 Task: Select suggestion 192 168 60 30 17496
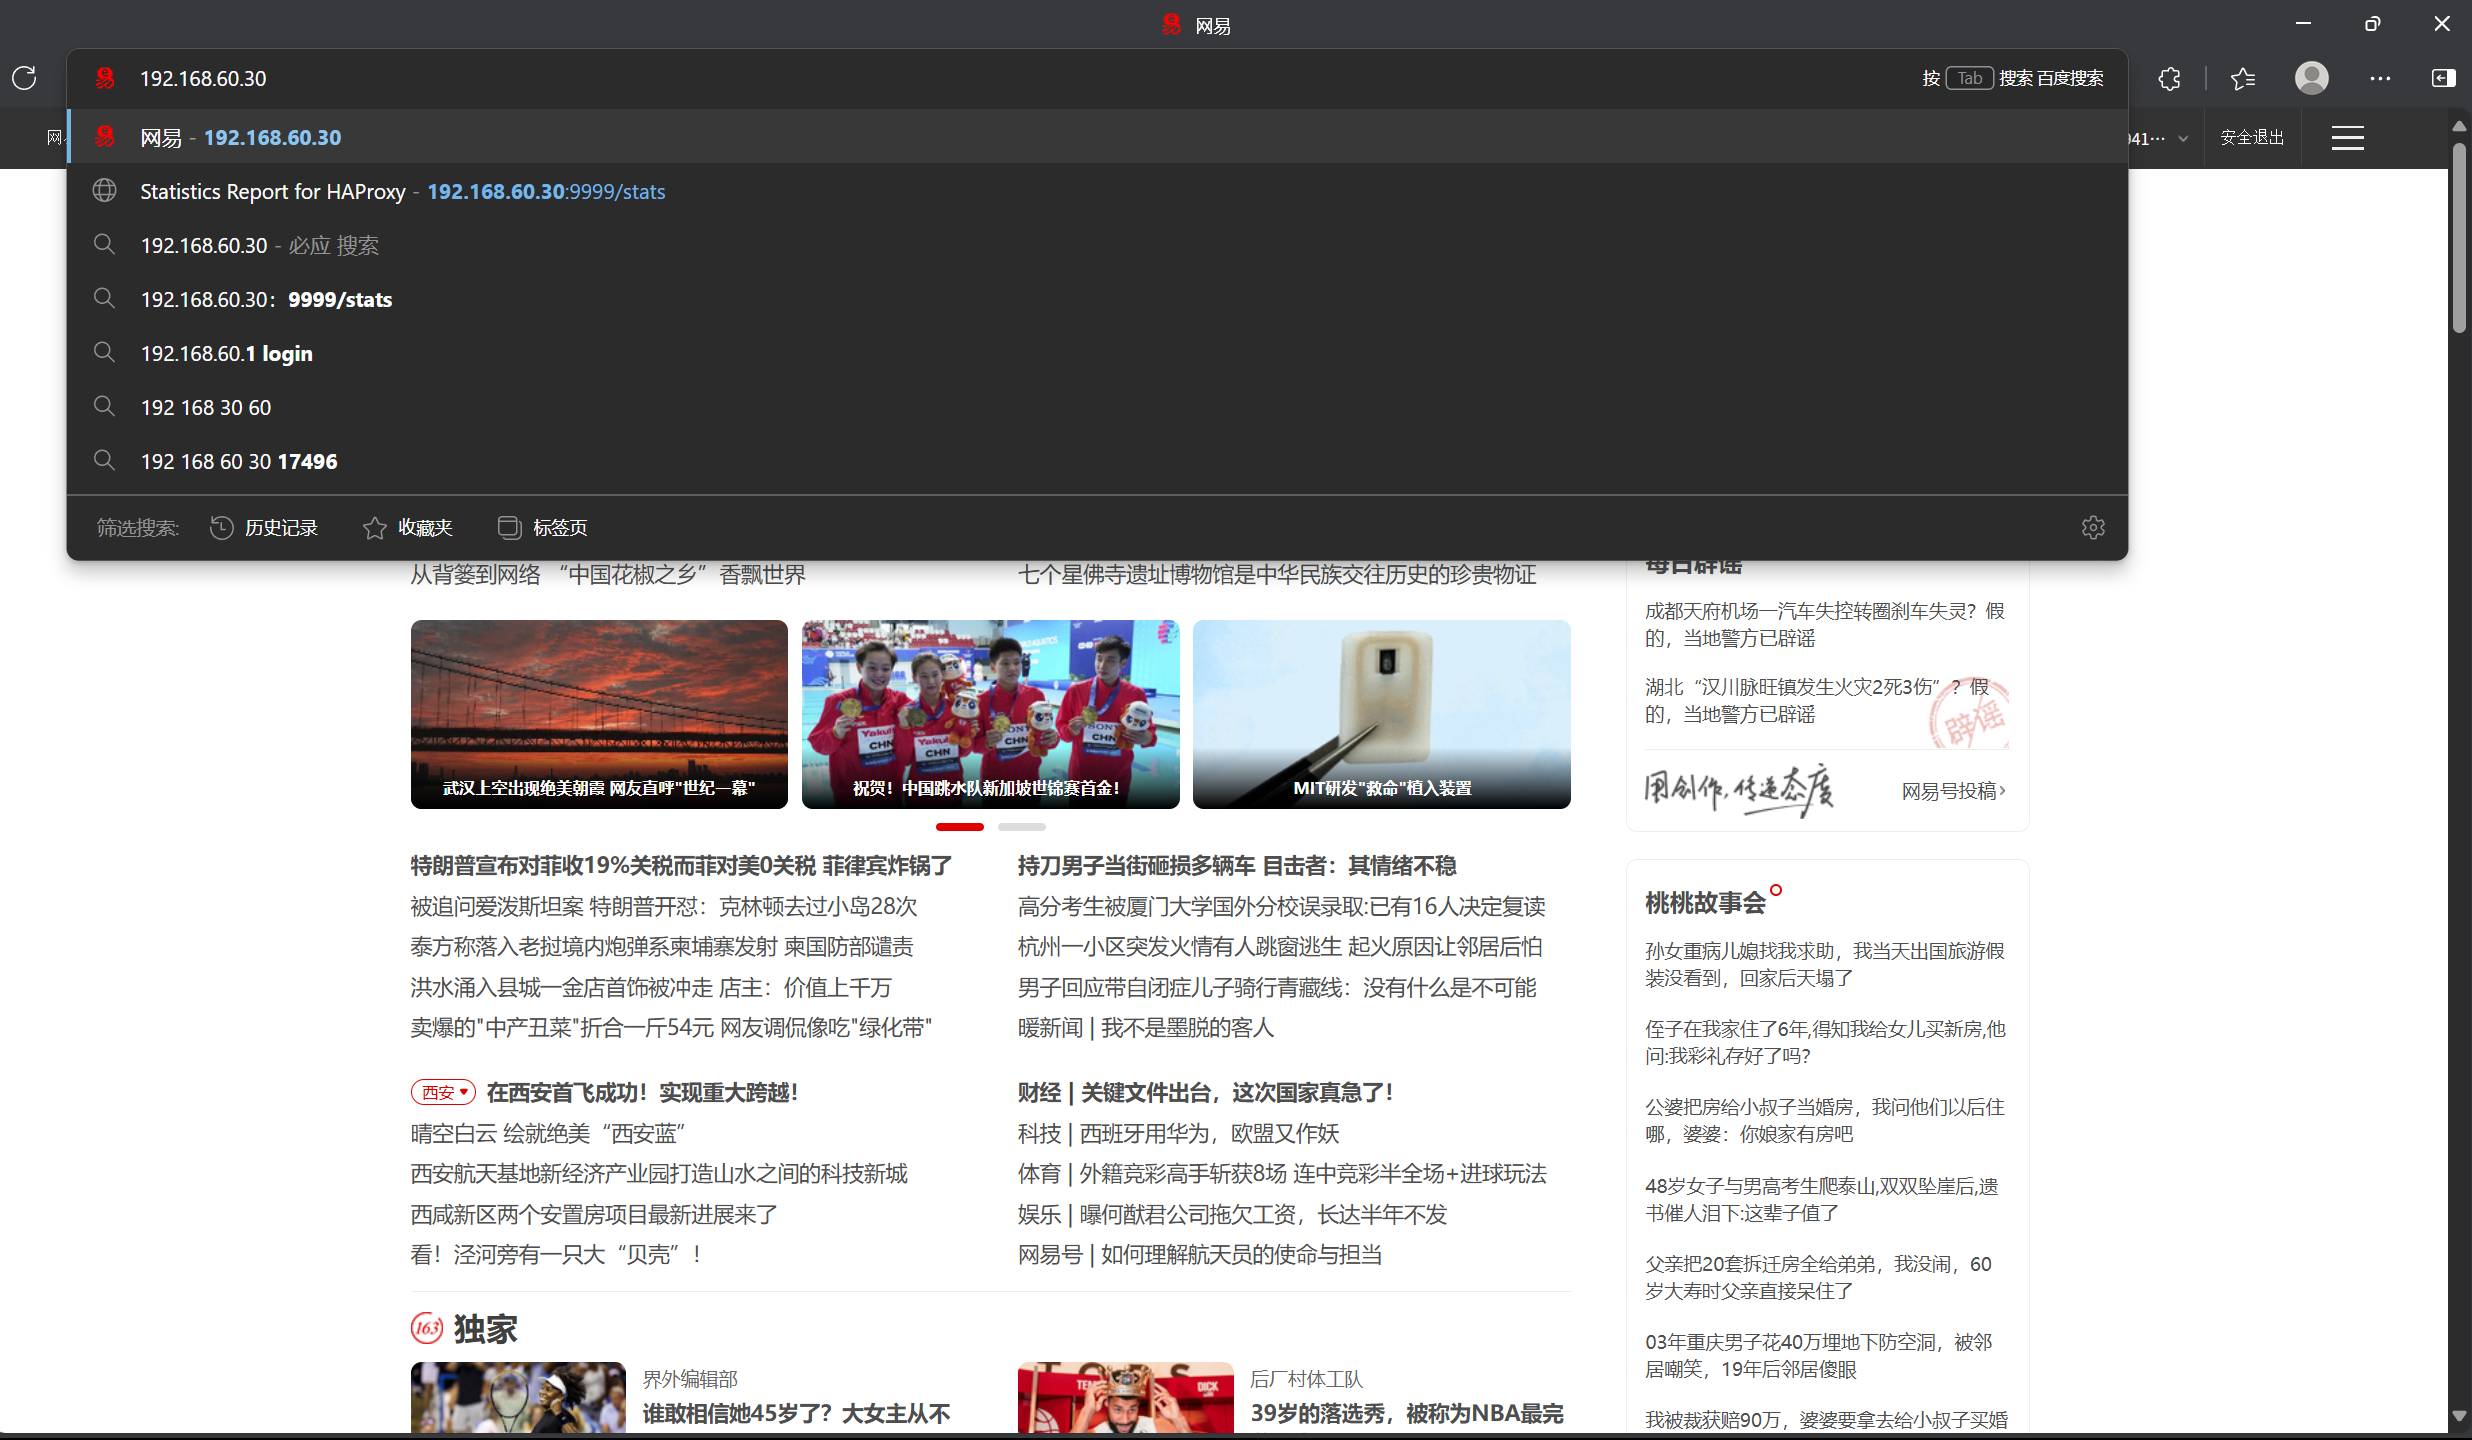point(1097,461)
